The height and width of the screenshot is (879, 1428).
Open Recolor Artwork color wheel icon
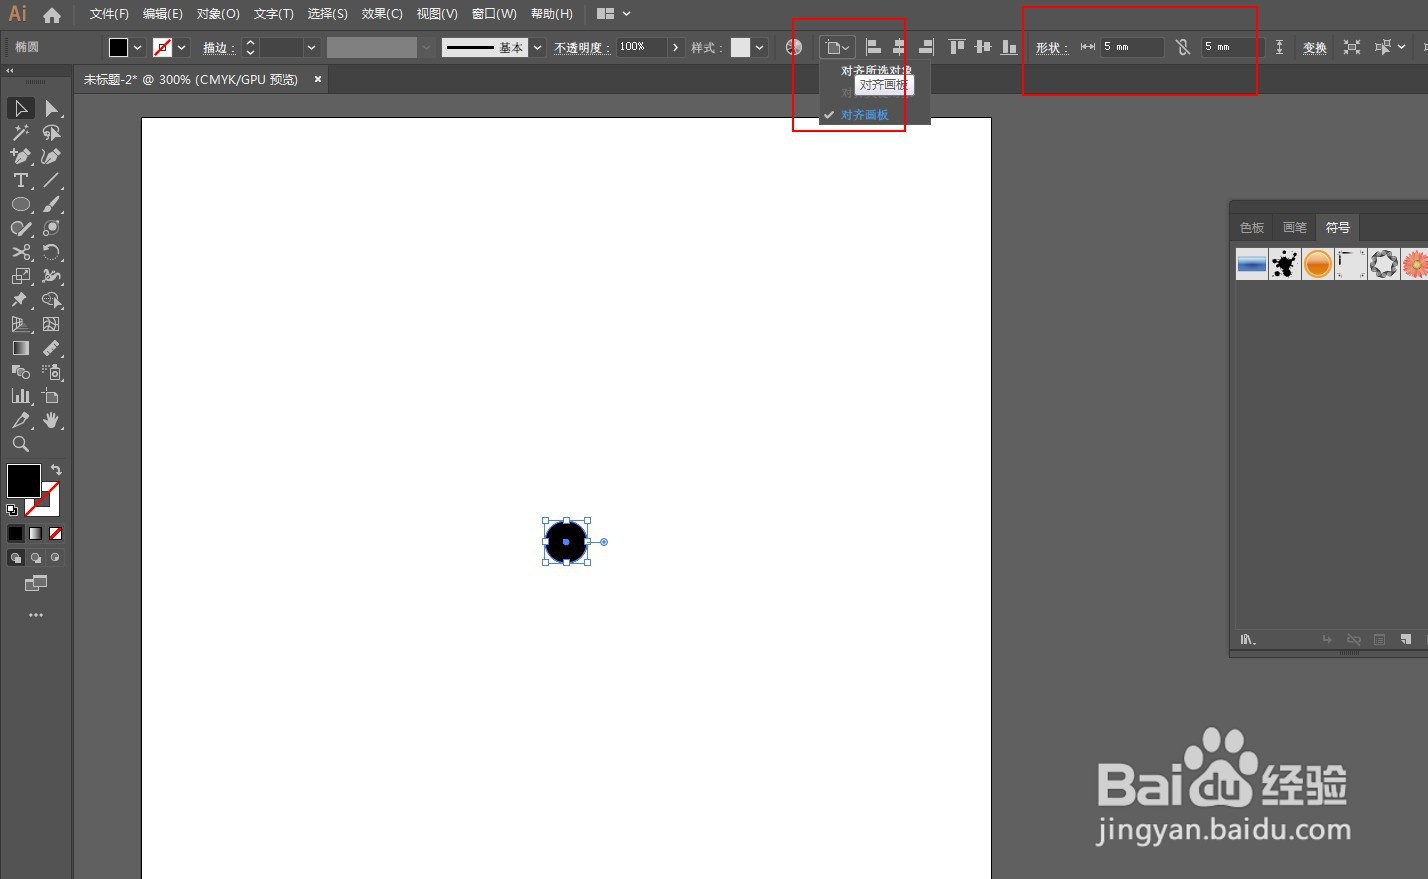click(794, 47)
